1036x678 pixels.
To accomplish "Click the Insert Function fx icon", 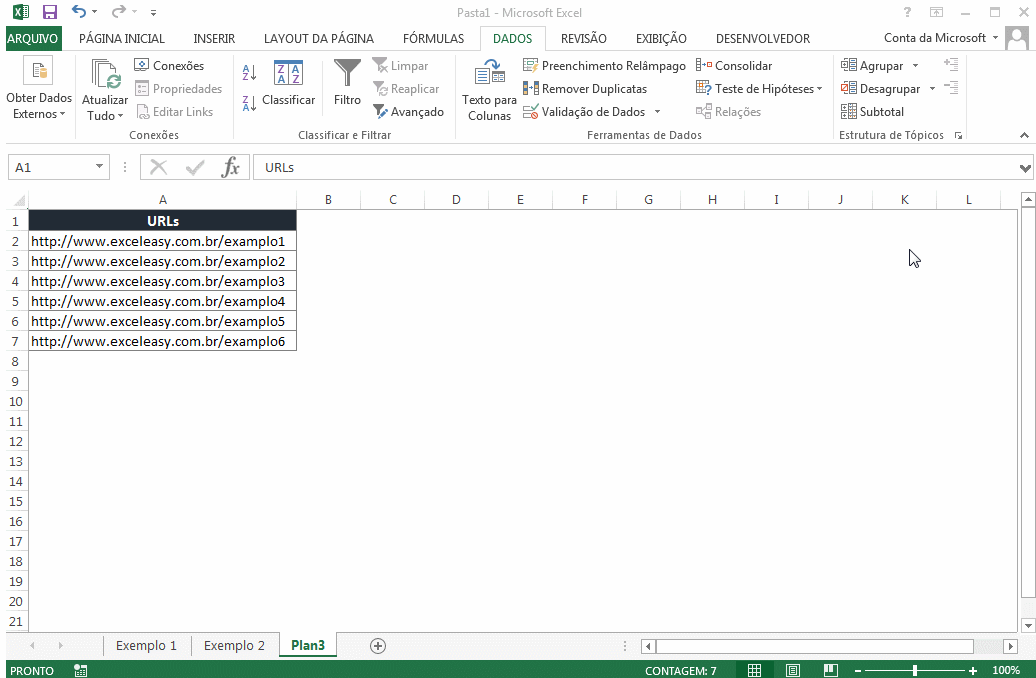I will (x=231, y=167).
